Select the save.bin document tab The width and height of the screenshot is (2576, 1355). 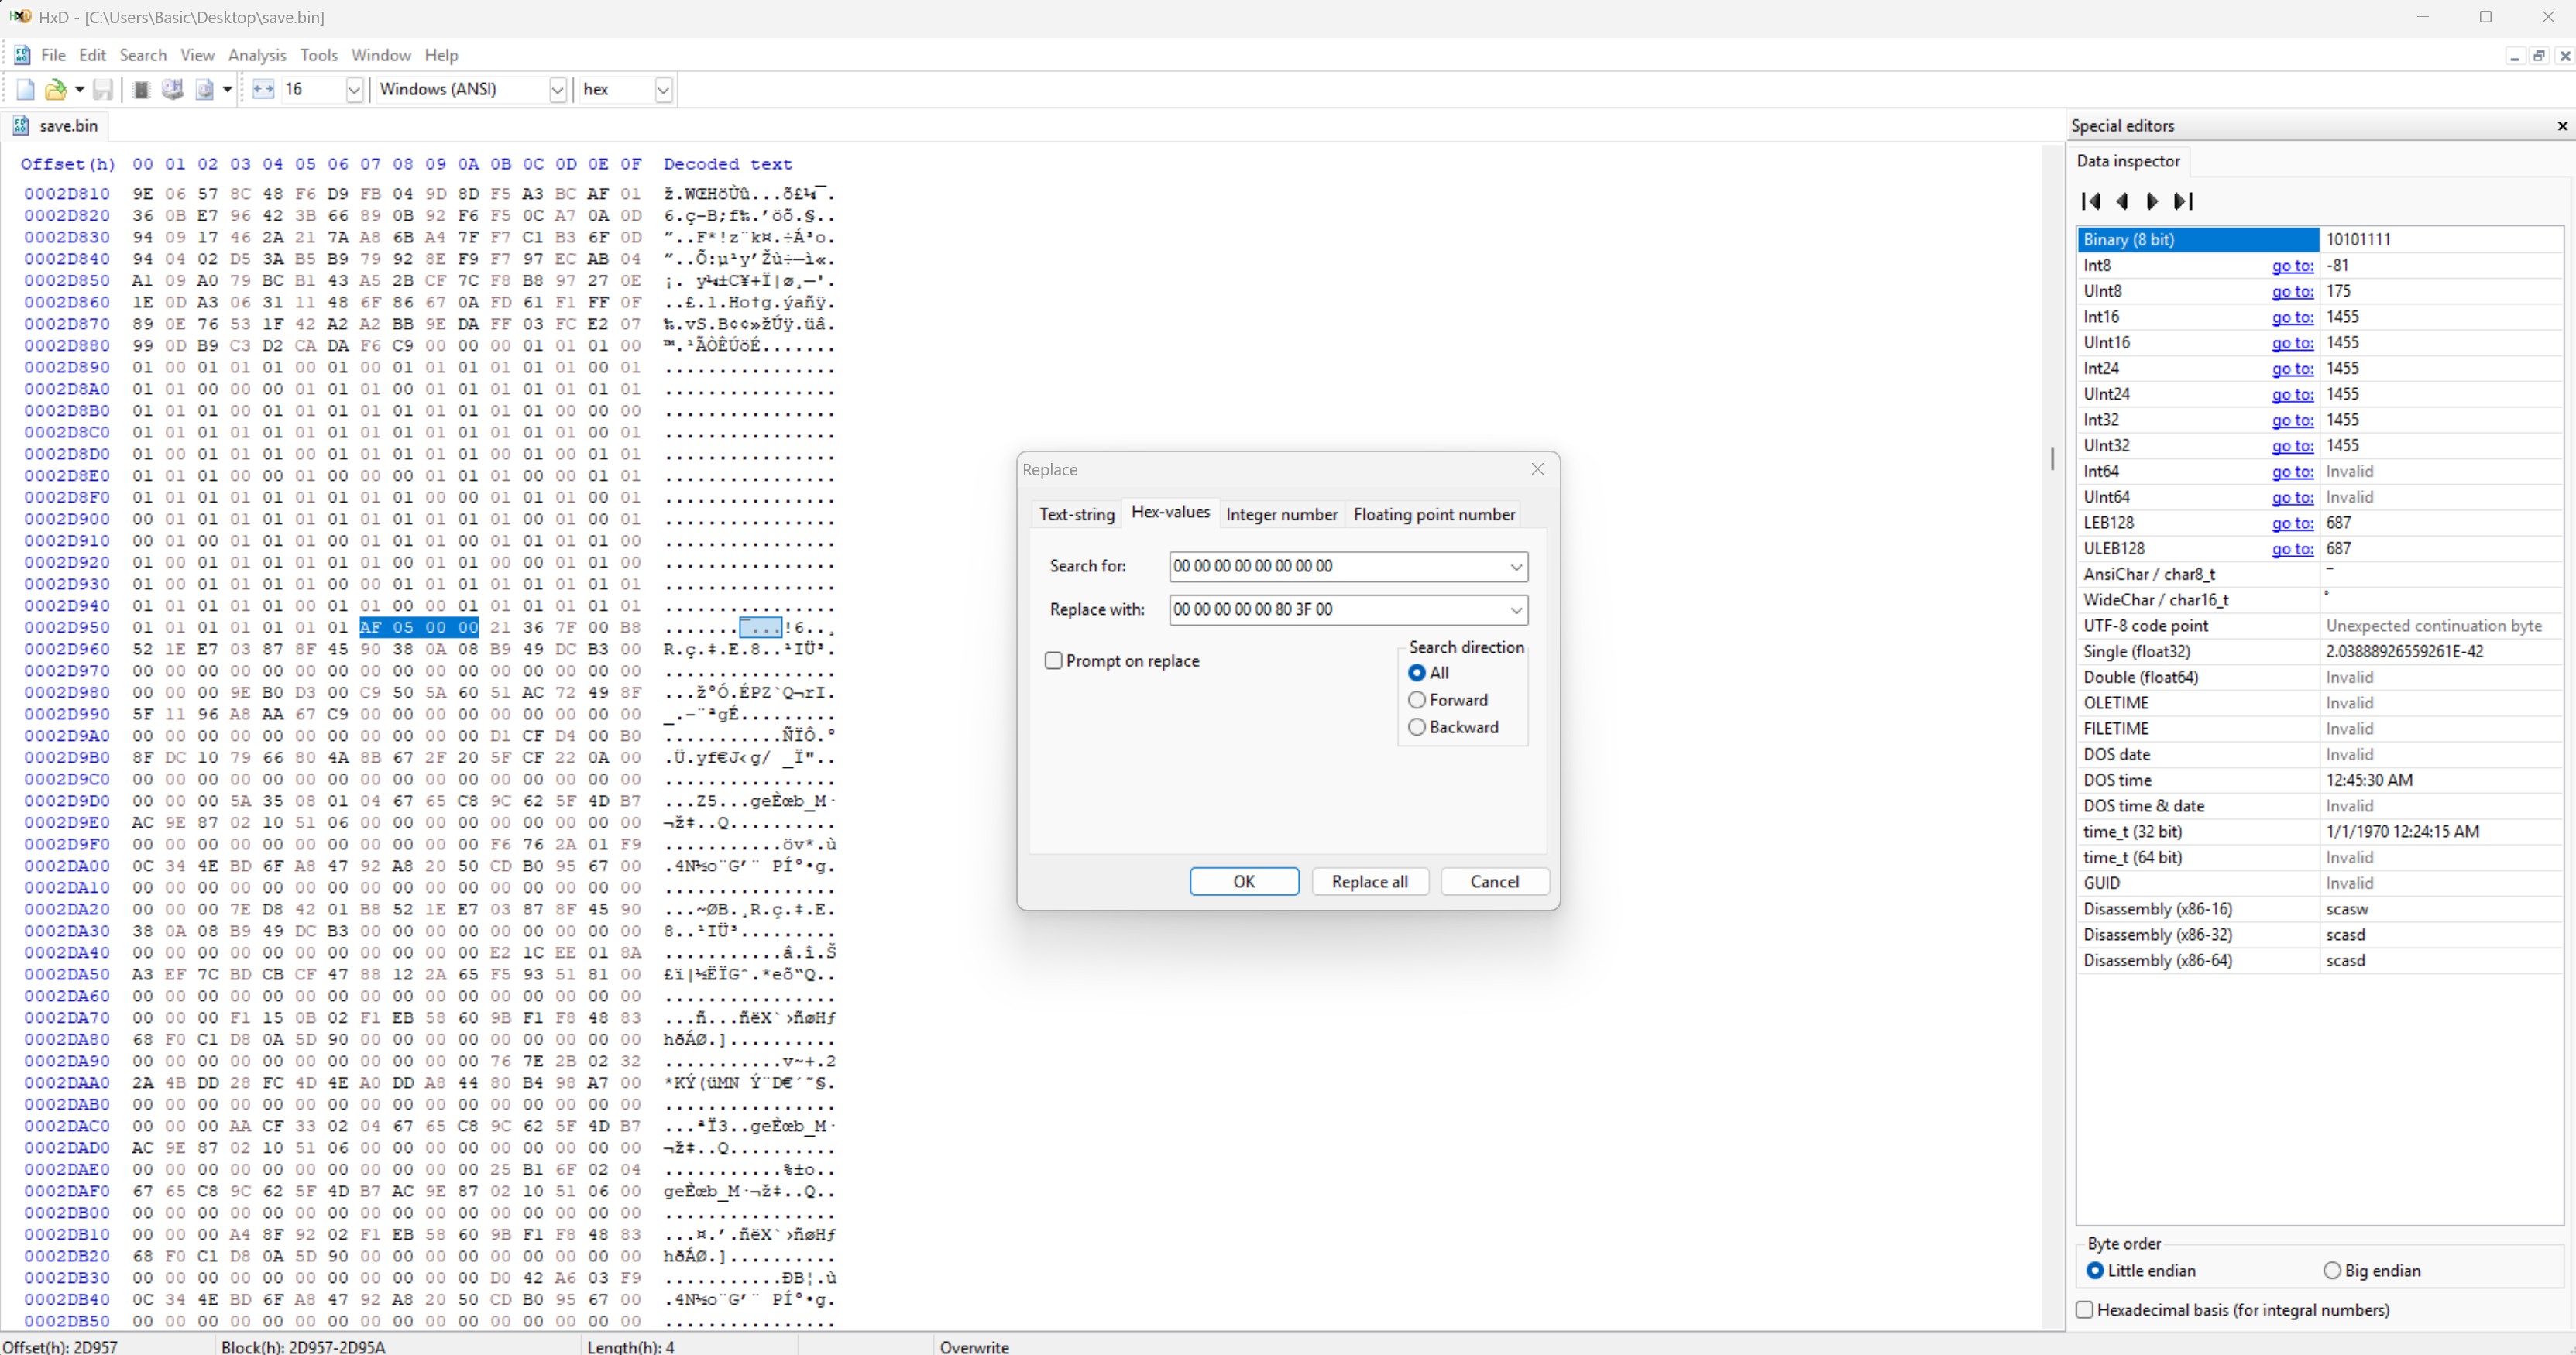click(x=57, y=126)
